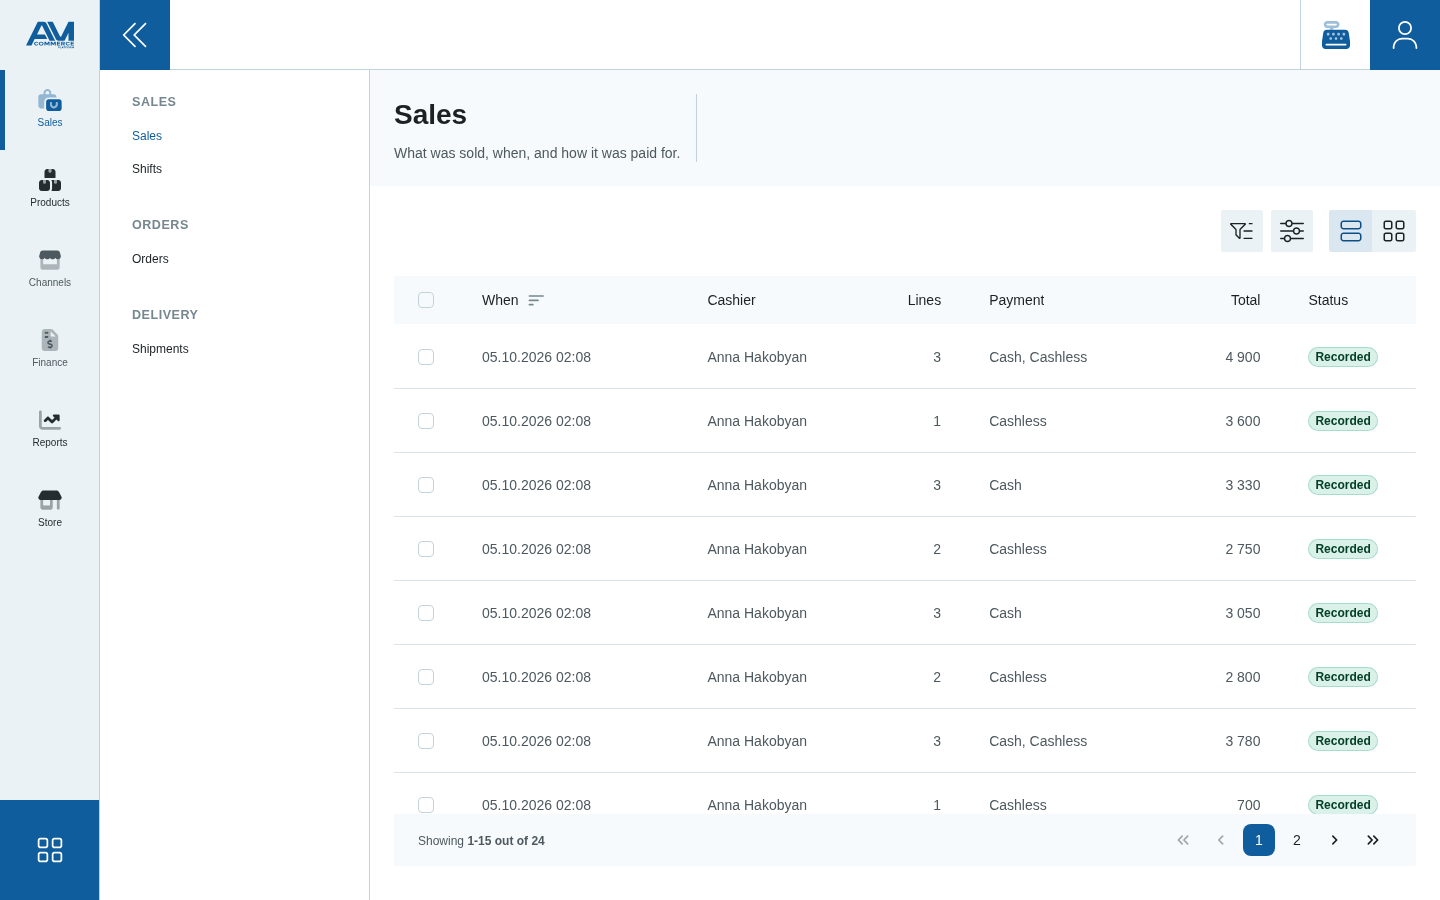Open the apps grid at sidebar bottom
1440x900 pixels.
(x=50, y=850)
